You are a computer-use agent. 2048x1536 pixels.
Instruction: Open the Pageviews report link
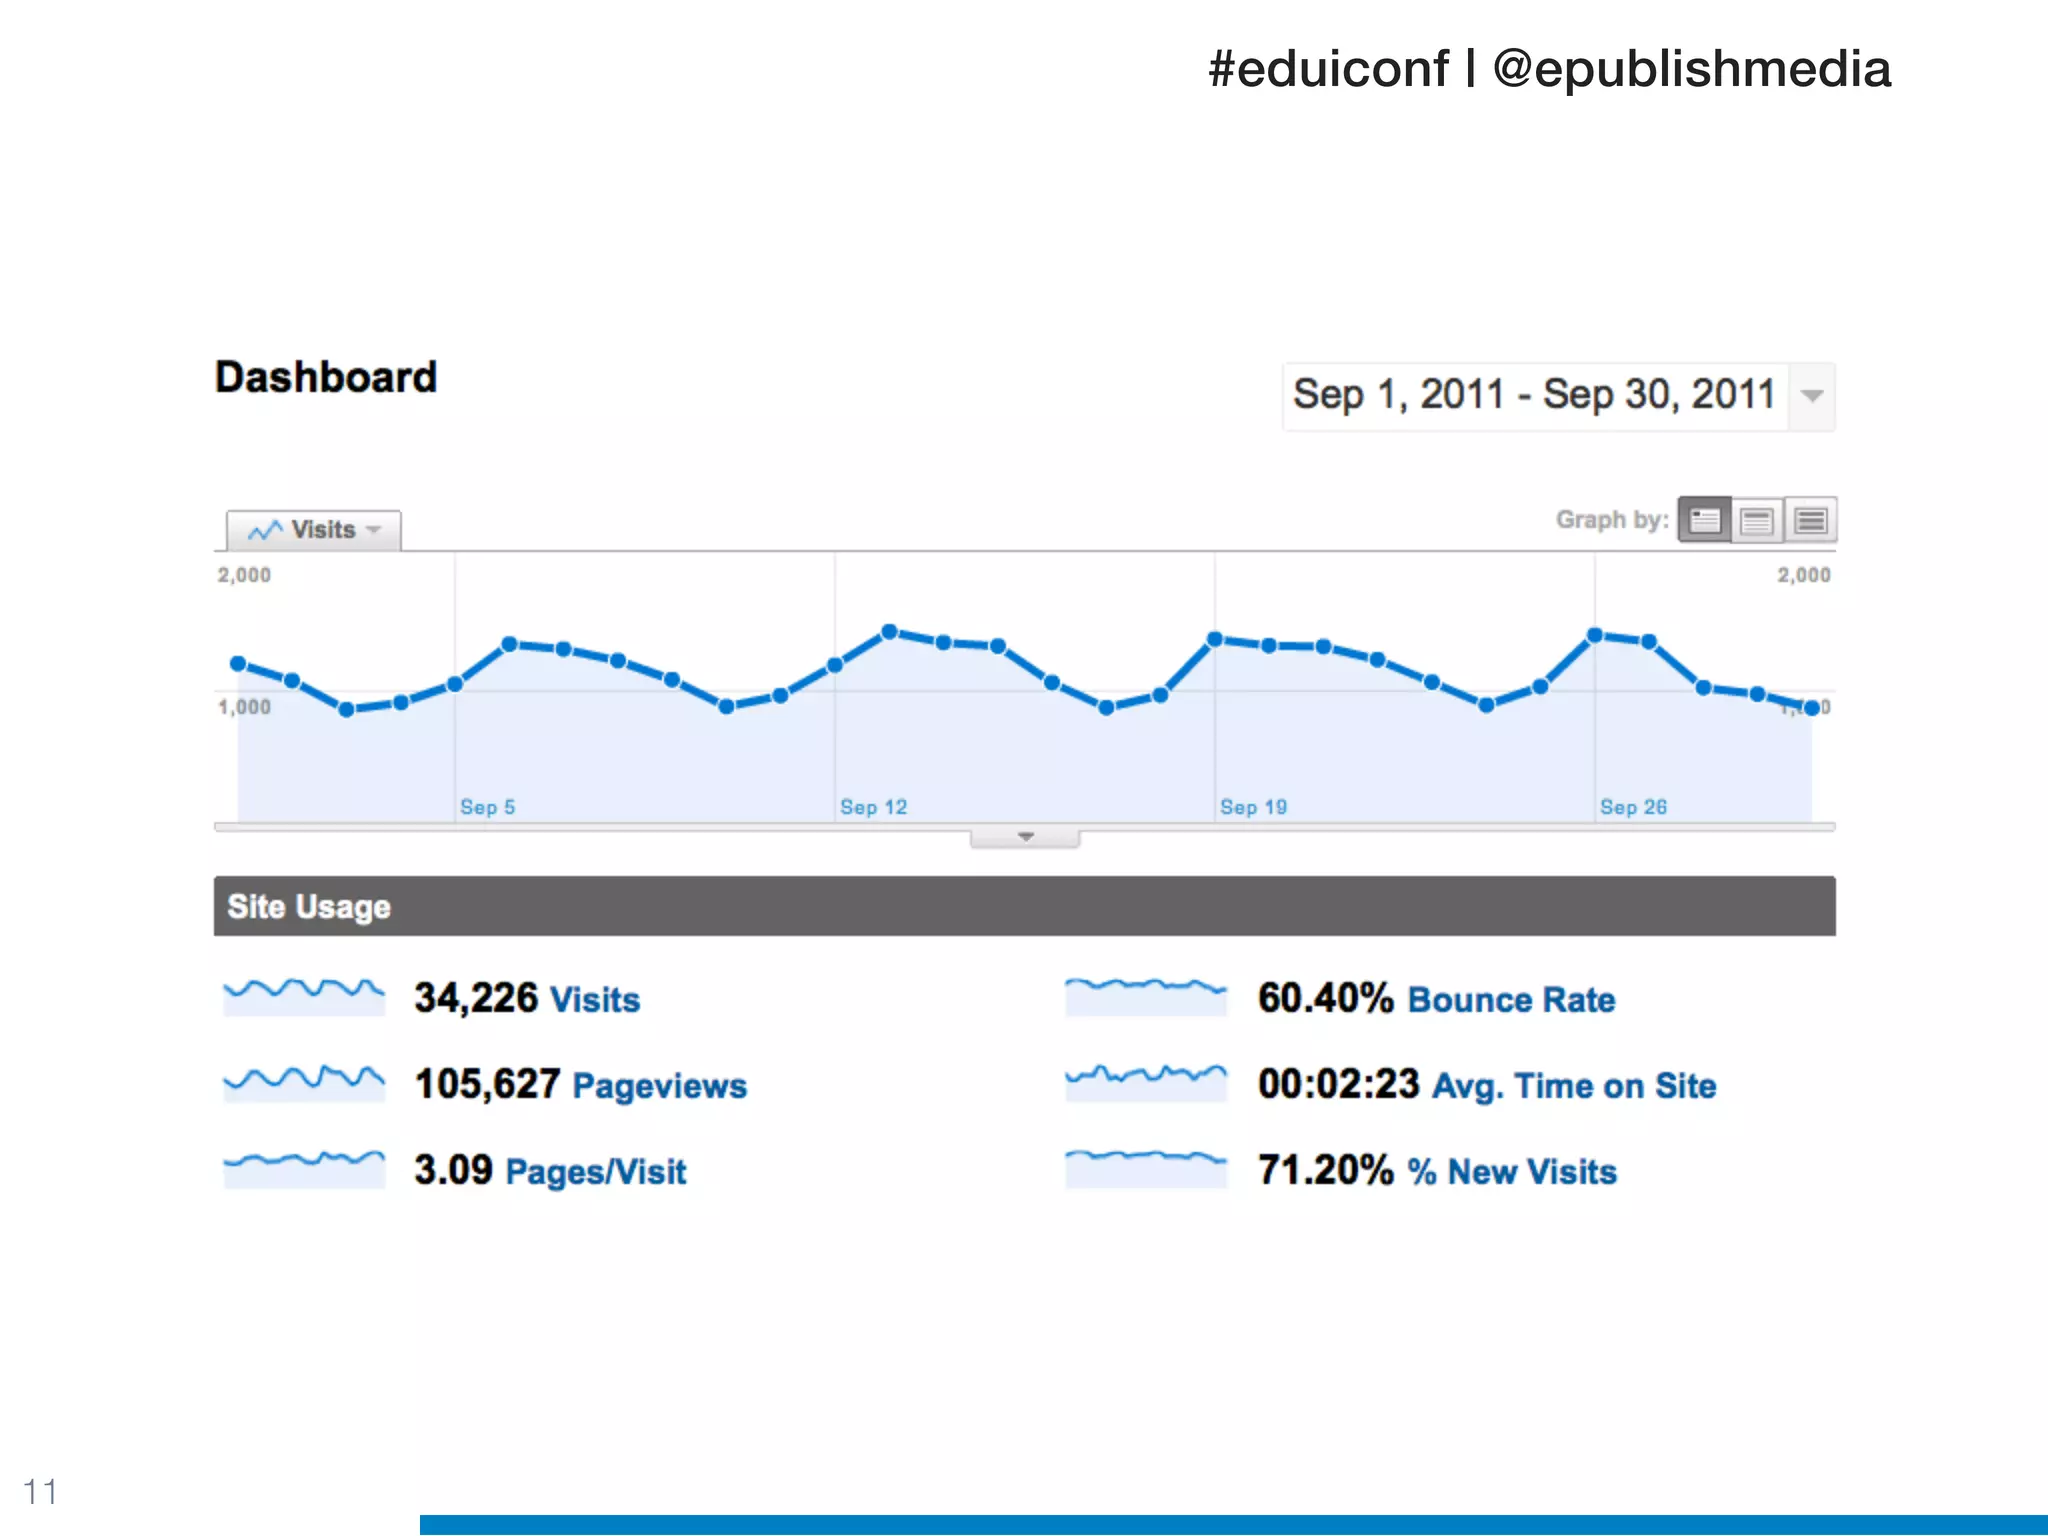(659, 1085)
